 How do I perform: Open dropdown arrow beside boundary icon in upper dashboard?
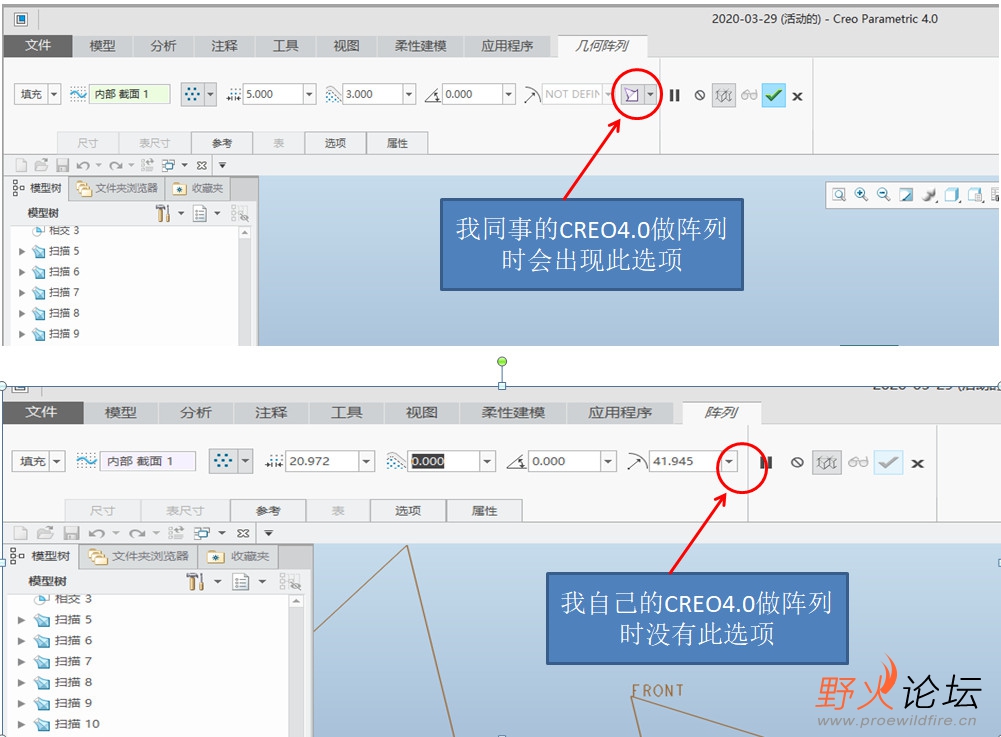[650, 95]
